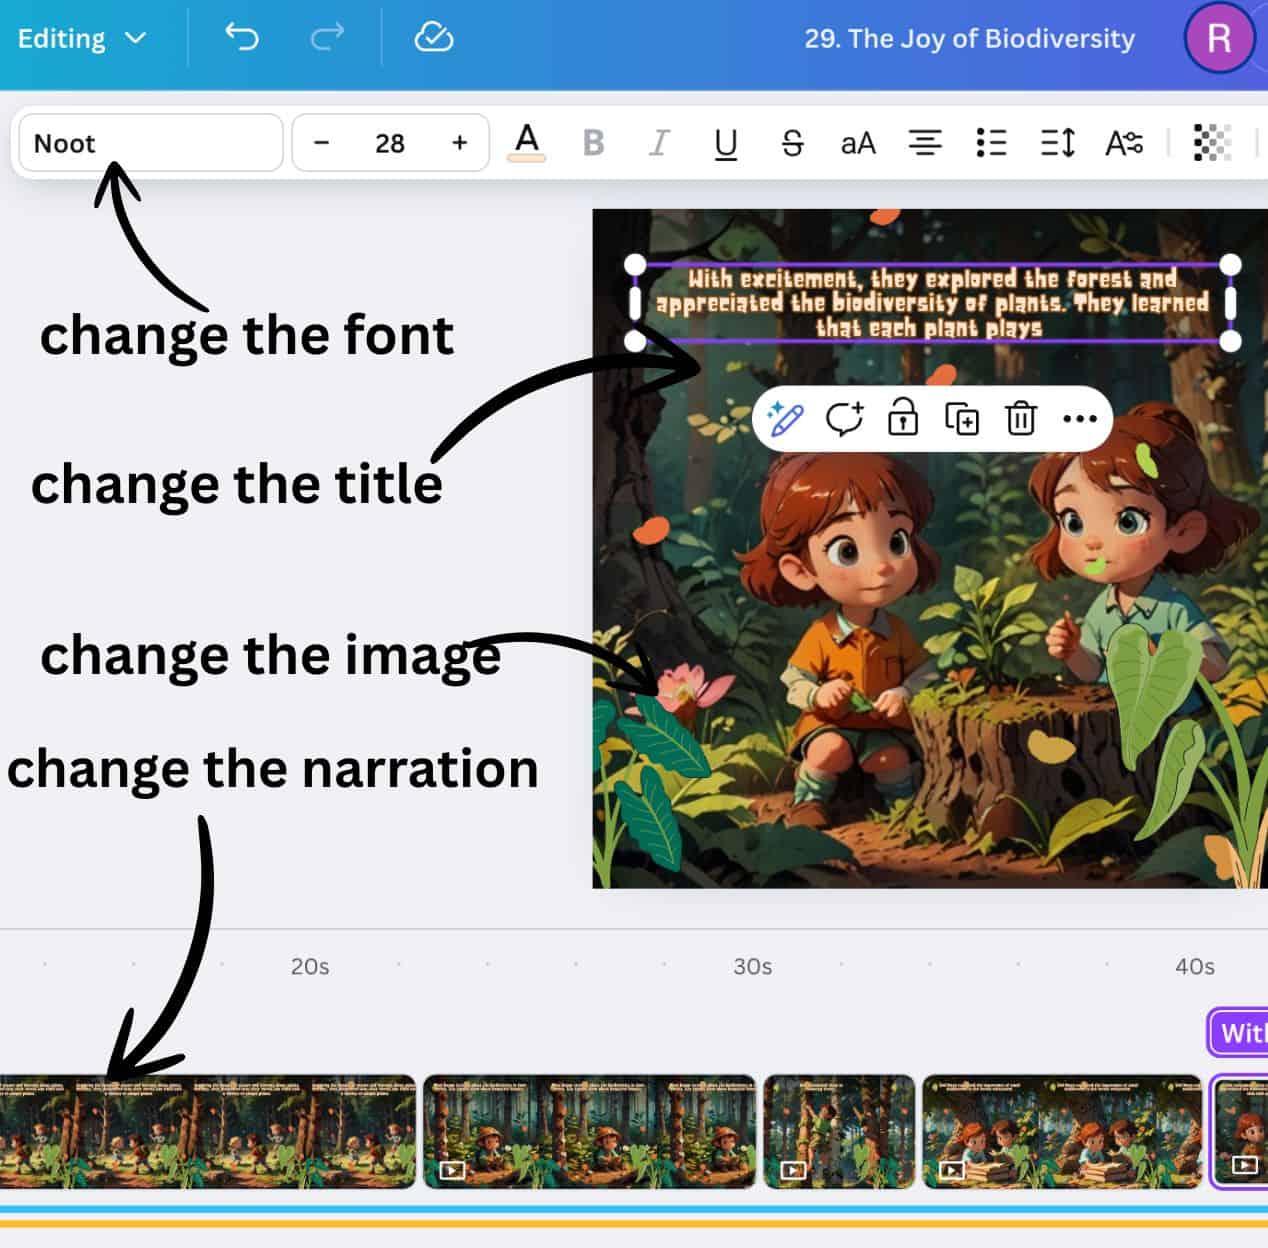
Task: Click the cloud save status icon
Action: pyautogui.click(x=433, y=38)
